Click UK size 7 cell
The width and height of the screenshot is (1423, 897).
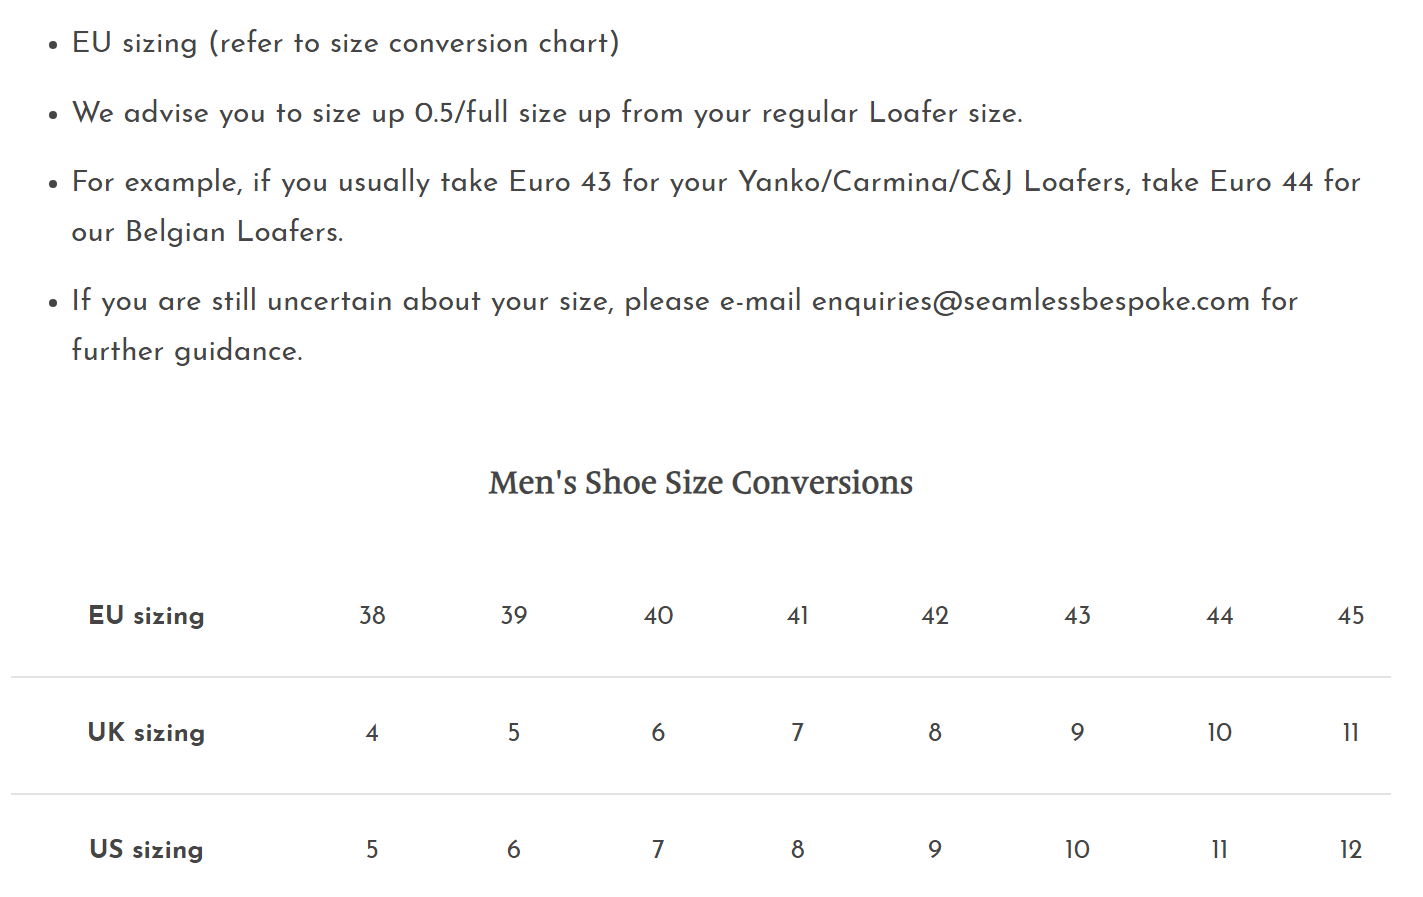pyautogui.click(x=797, y=733)
